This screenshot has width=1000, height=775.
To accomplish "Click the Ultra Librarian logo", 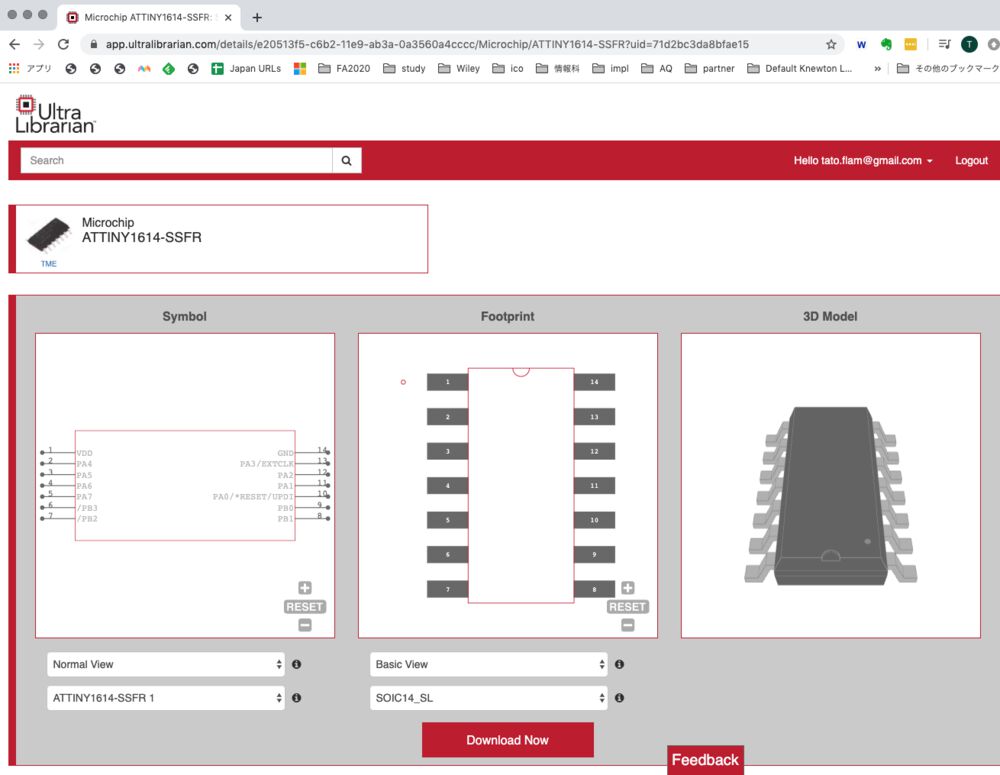I will 55,114.
